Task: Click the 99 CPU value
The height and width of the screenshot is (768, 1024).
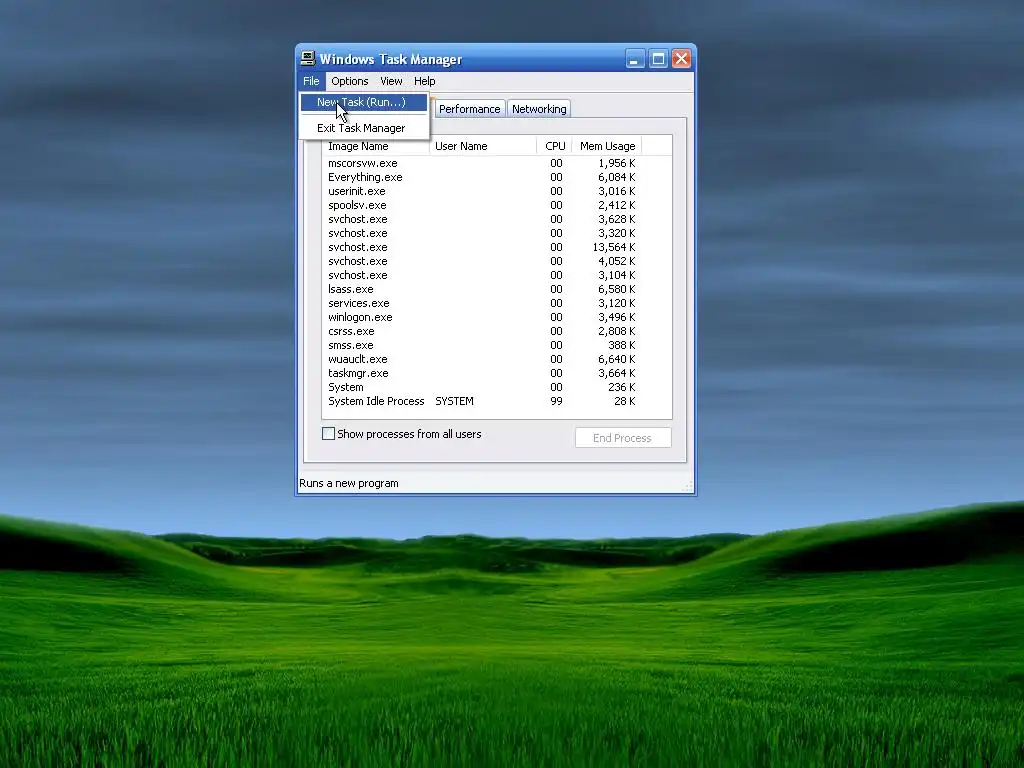Action: tap(556, 401)
